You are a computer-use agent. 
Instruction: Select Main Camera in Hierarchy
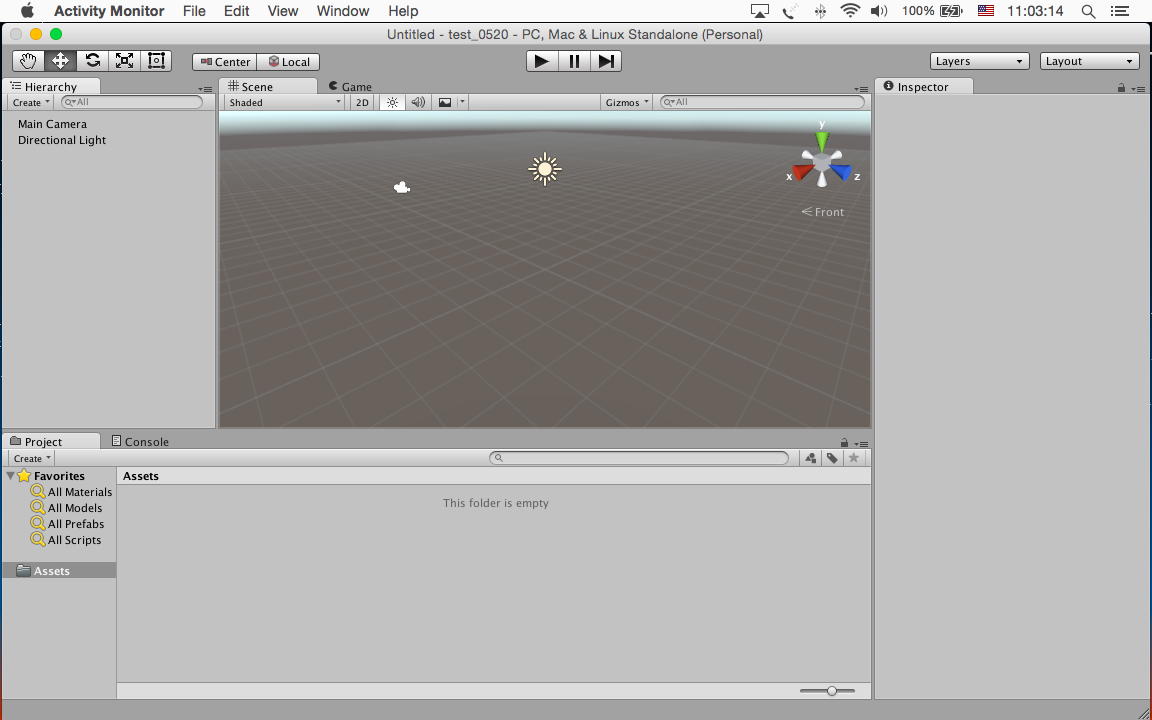[x=52, y=124]
